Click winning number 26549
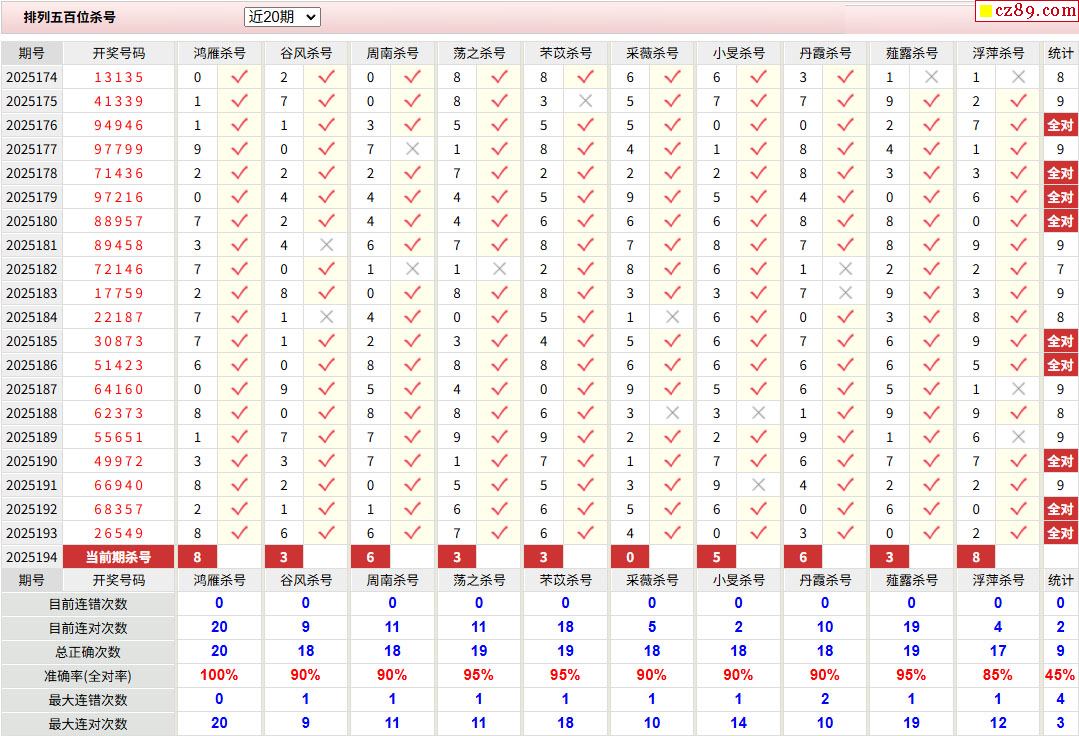Image resolution: width=1079 pixels, height=736 pixels. coord(119,533)
